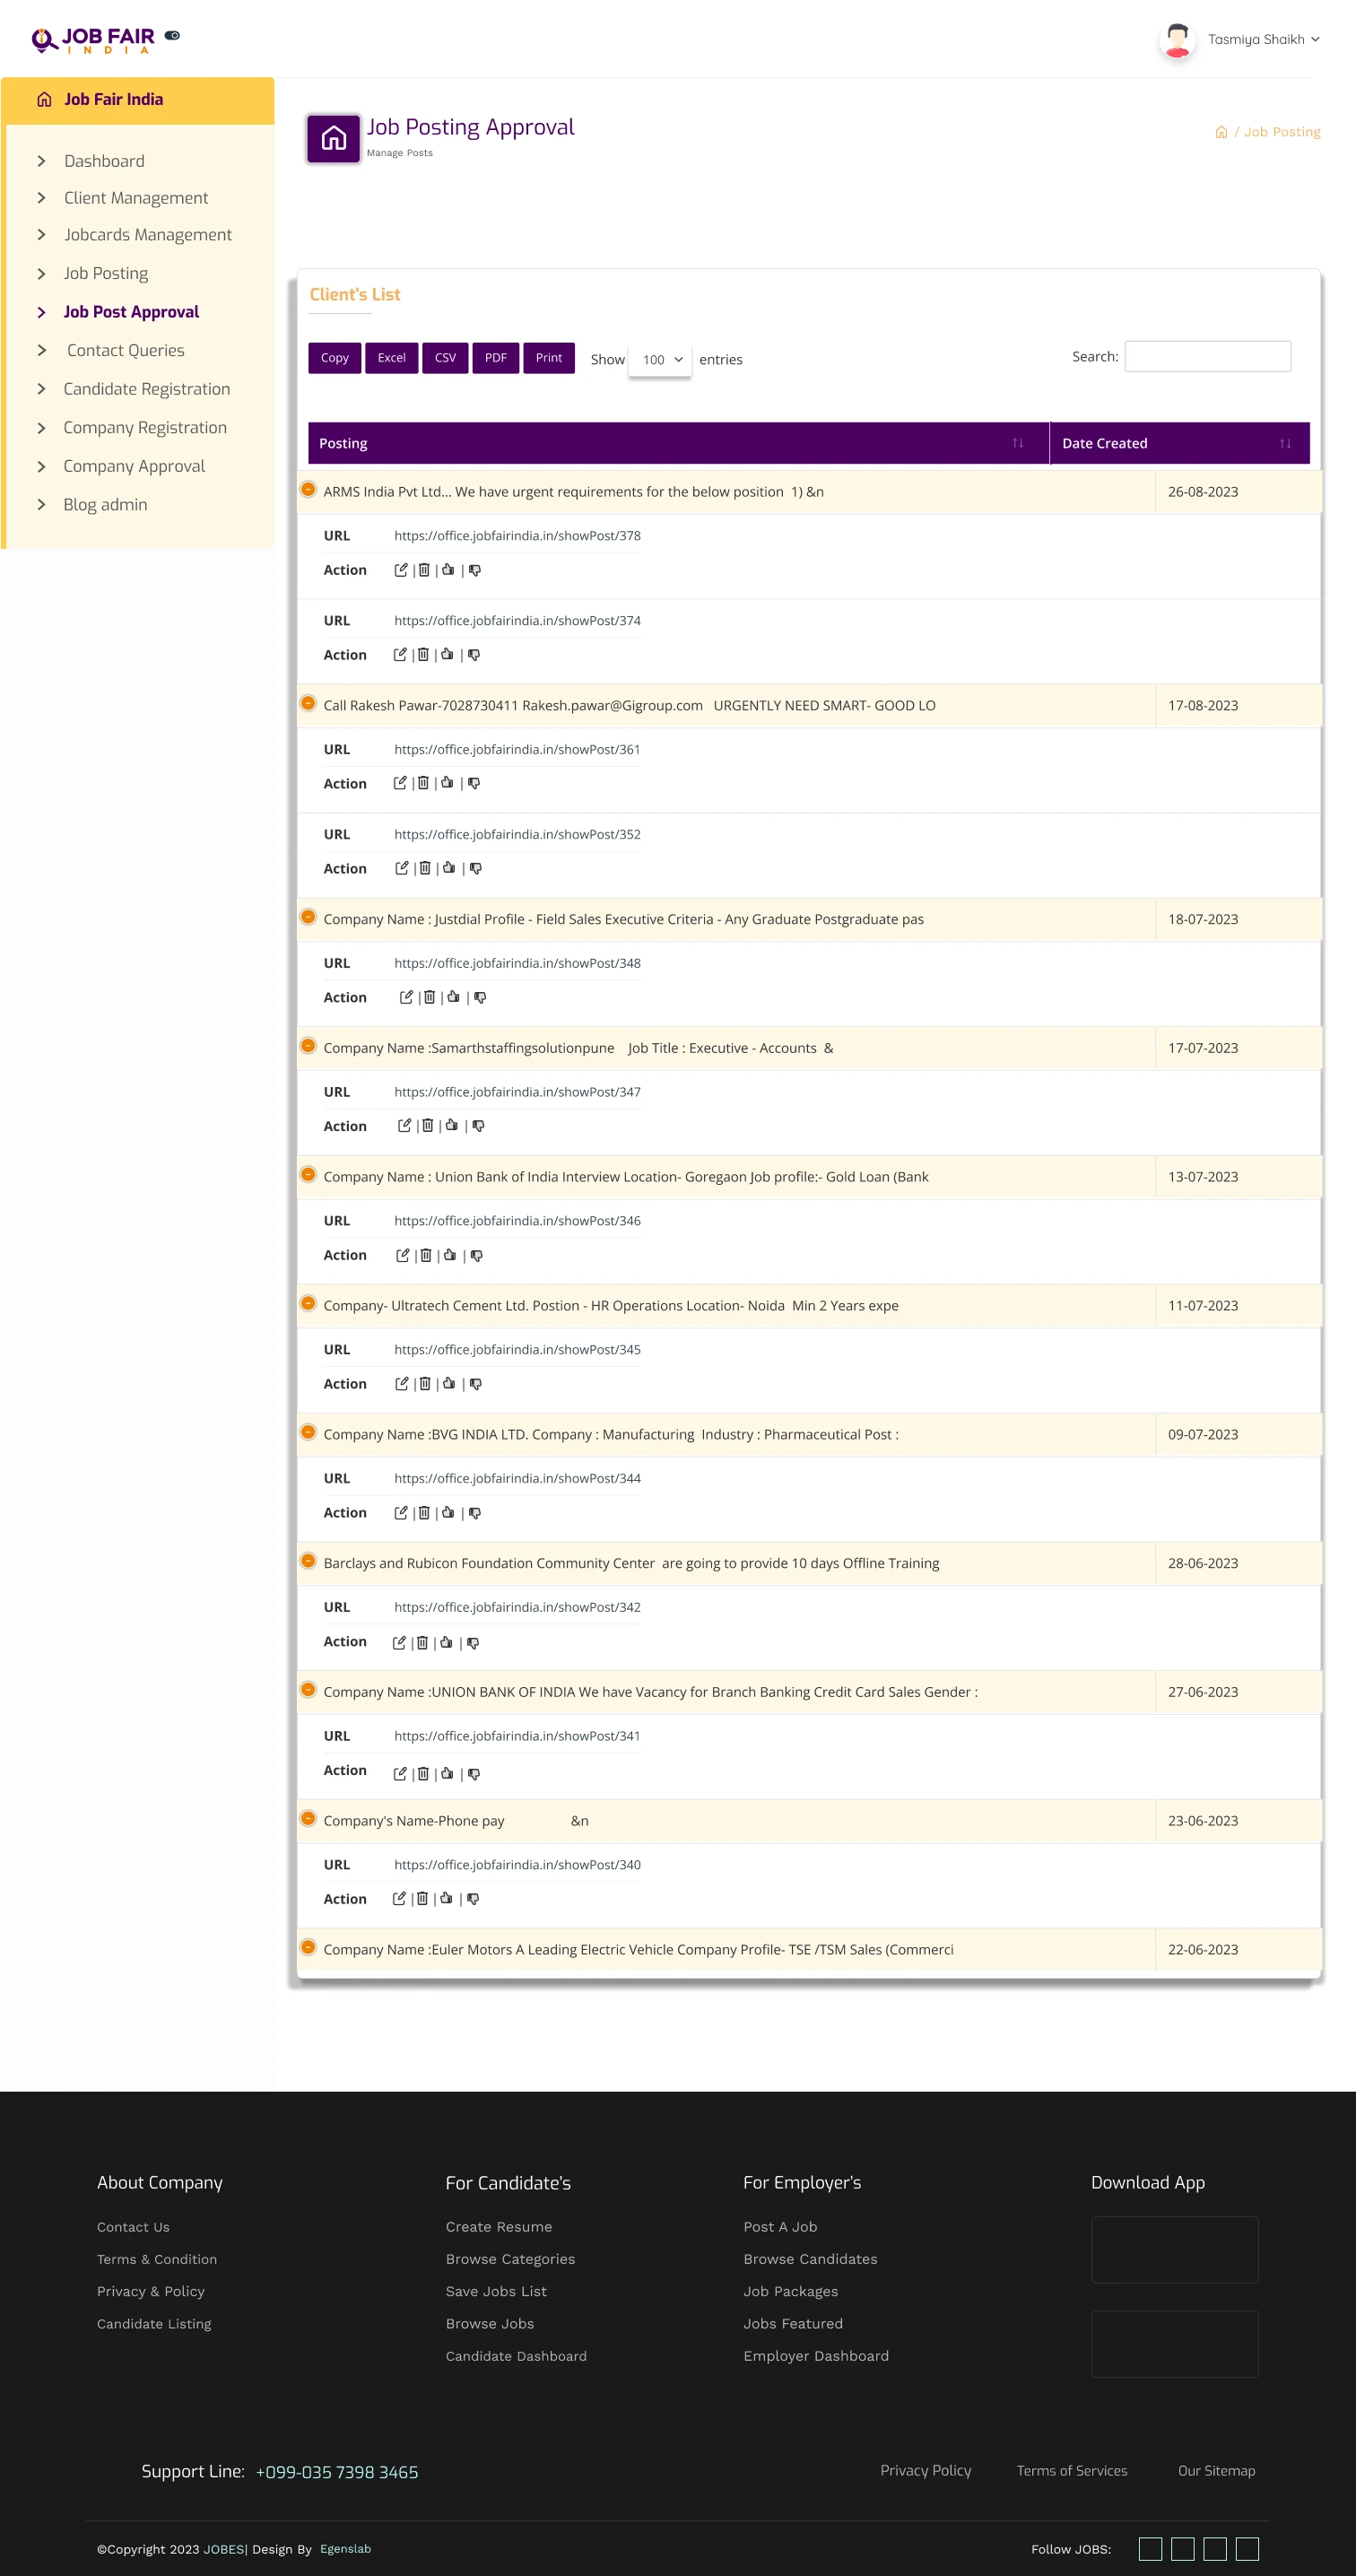Go to Company Approval in the sidebar

(134, 466)
